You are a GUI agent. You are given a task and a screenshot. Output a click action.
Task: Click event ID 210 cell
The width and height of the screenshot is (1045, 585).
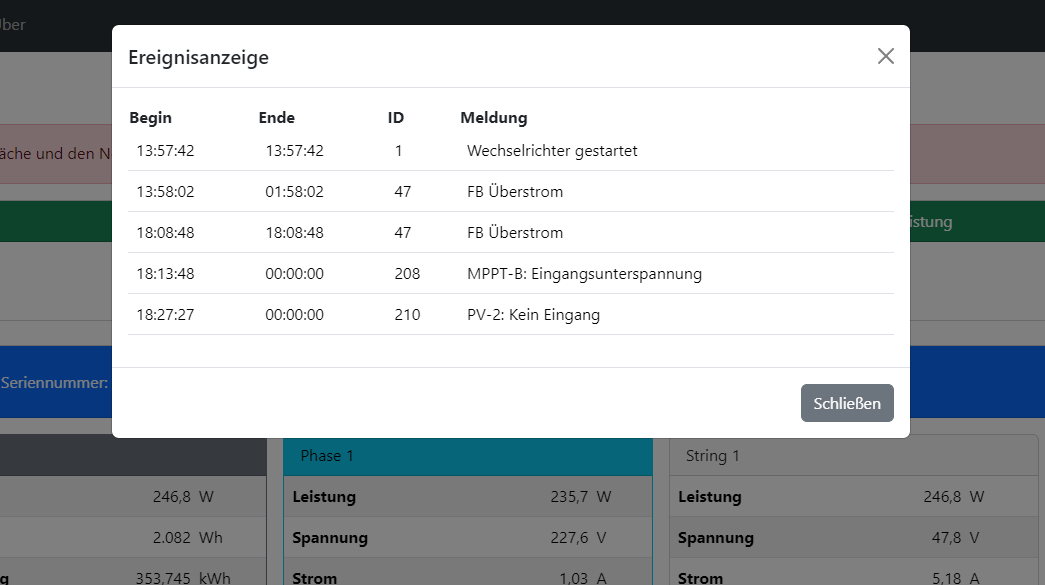(407, 314)
